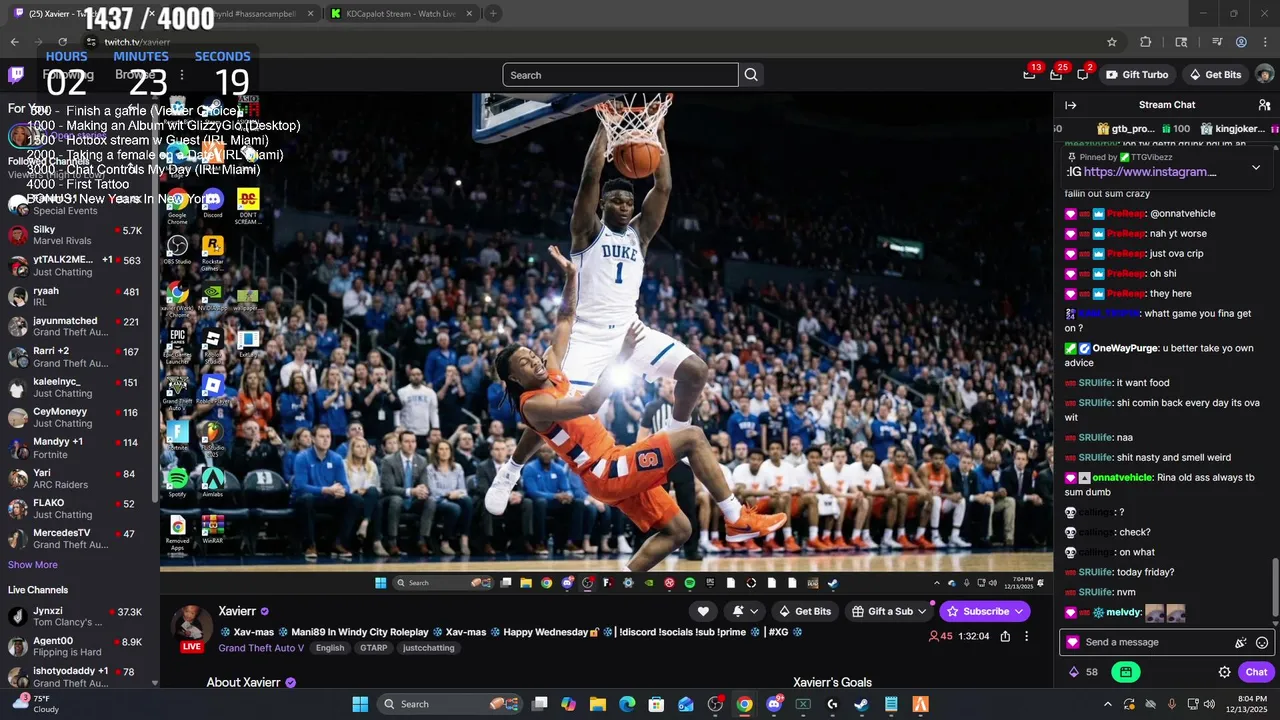
Task: Share the Xavierr stream
Action: coord(1005,636)
